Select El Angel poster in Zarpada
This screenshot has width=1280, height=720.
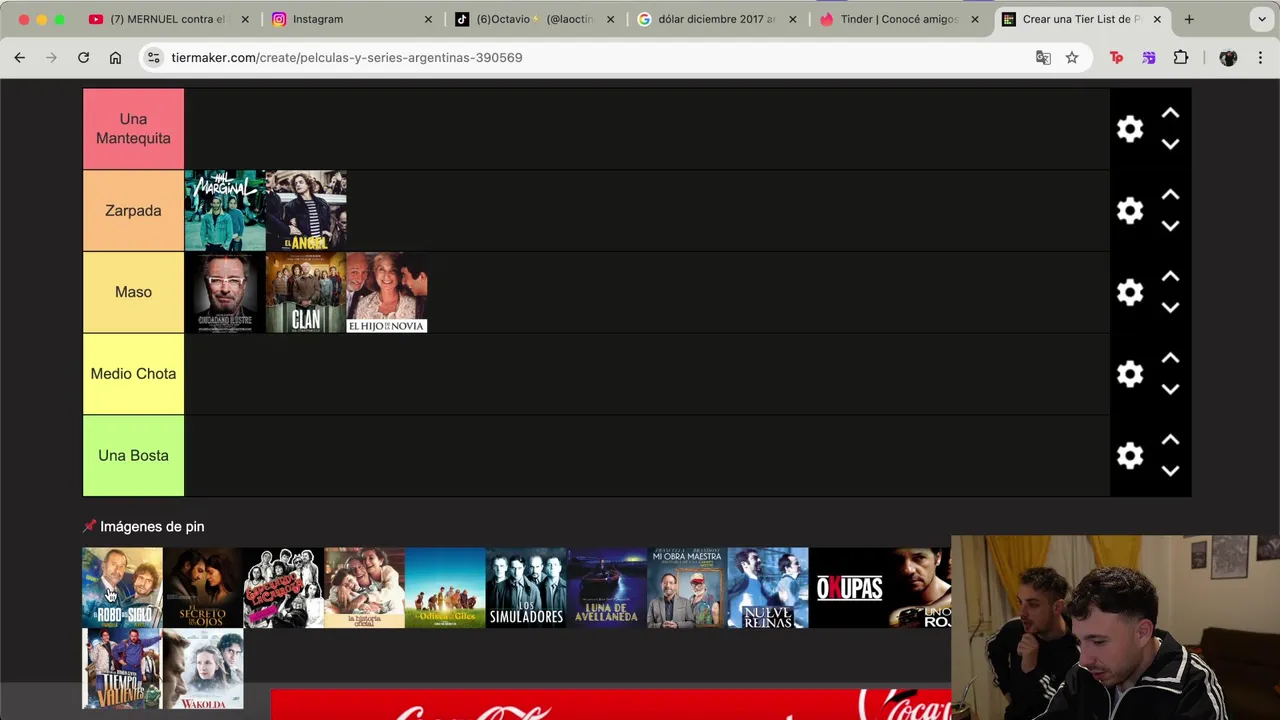[x=306, y=210]
